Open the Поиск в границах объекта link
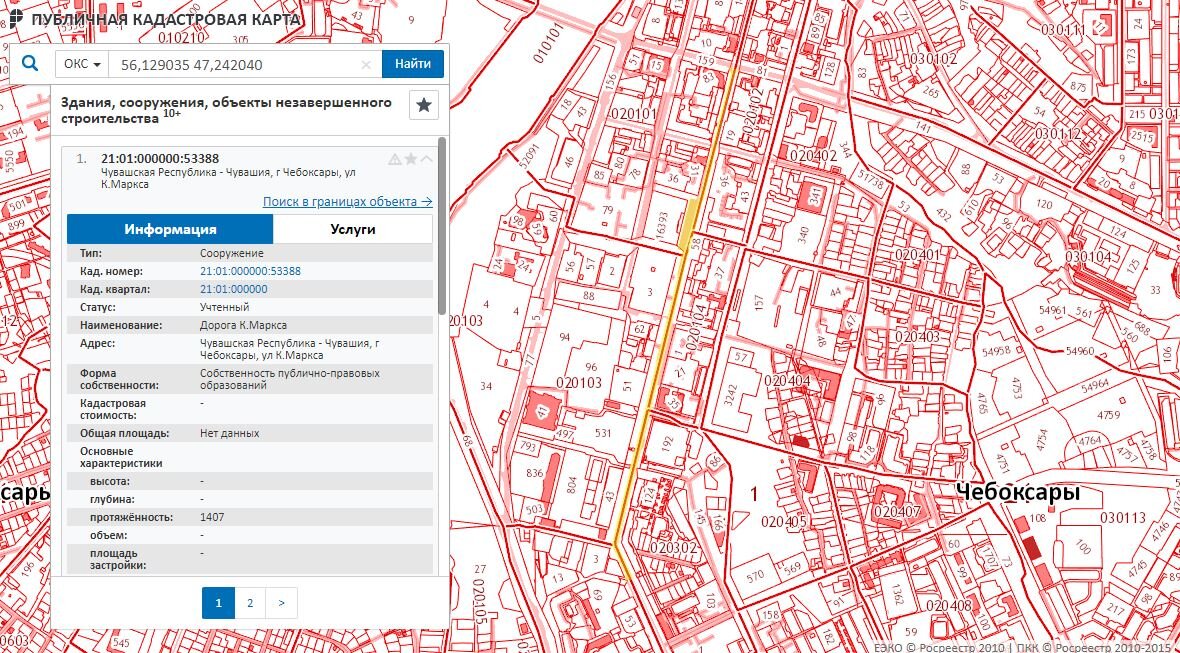Screen dimensions: 1180x653 click(348, 202)
